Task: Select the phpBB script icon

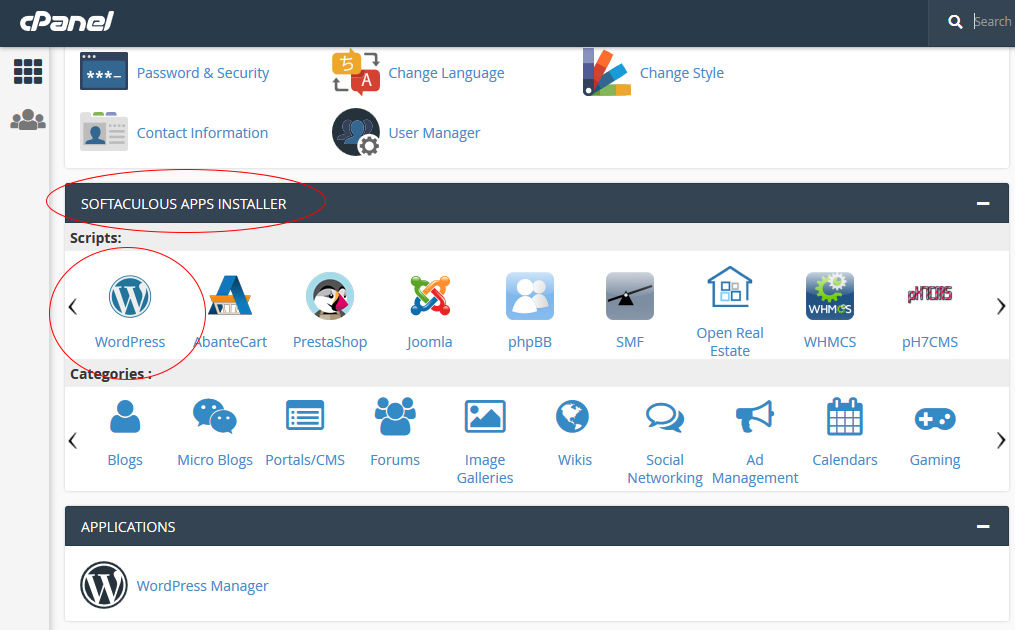Action: (530, 296)
